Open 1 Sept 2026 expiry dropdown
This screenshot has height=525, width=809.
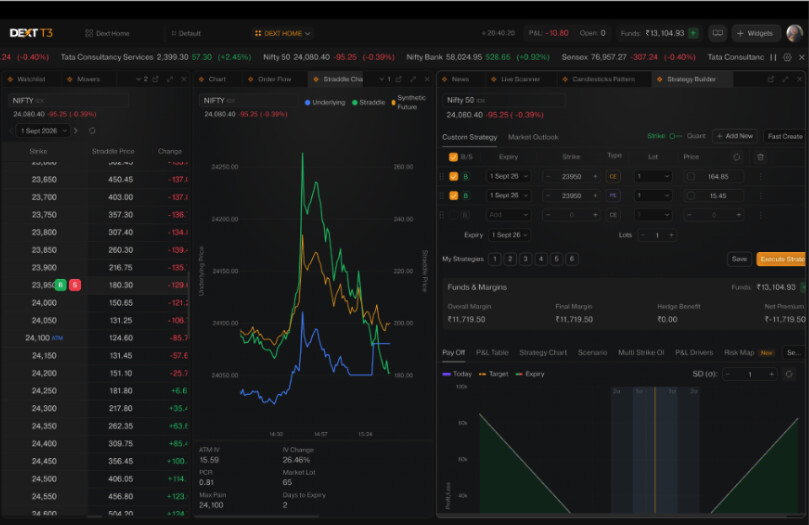point(43,131)
